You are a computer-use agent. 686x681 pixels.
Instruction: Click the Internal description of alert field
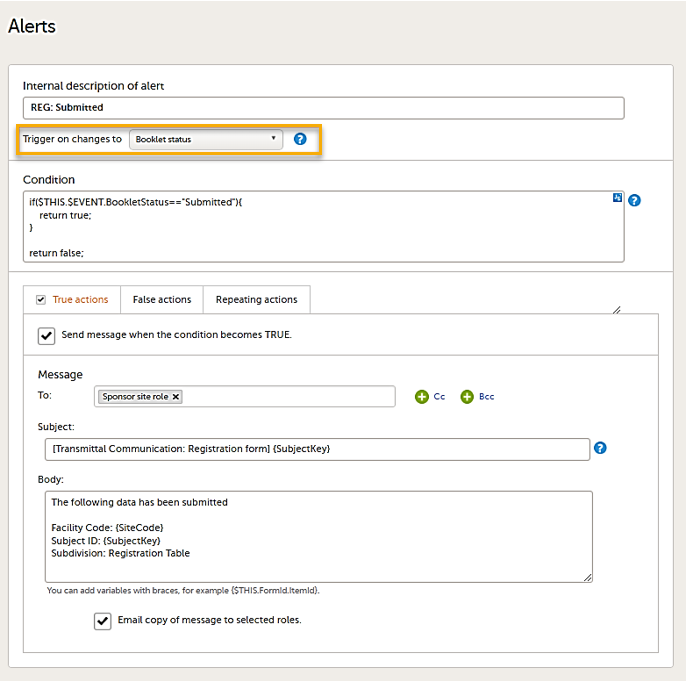click(x=323, y=108)
